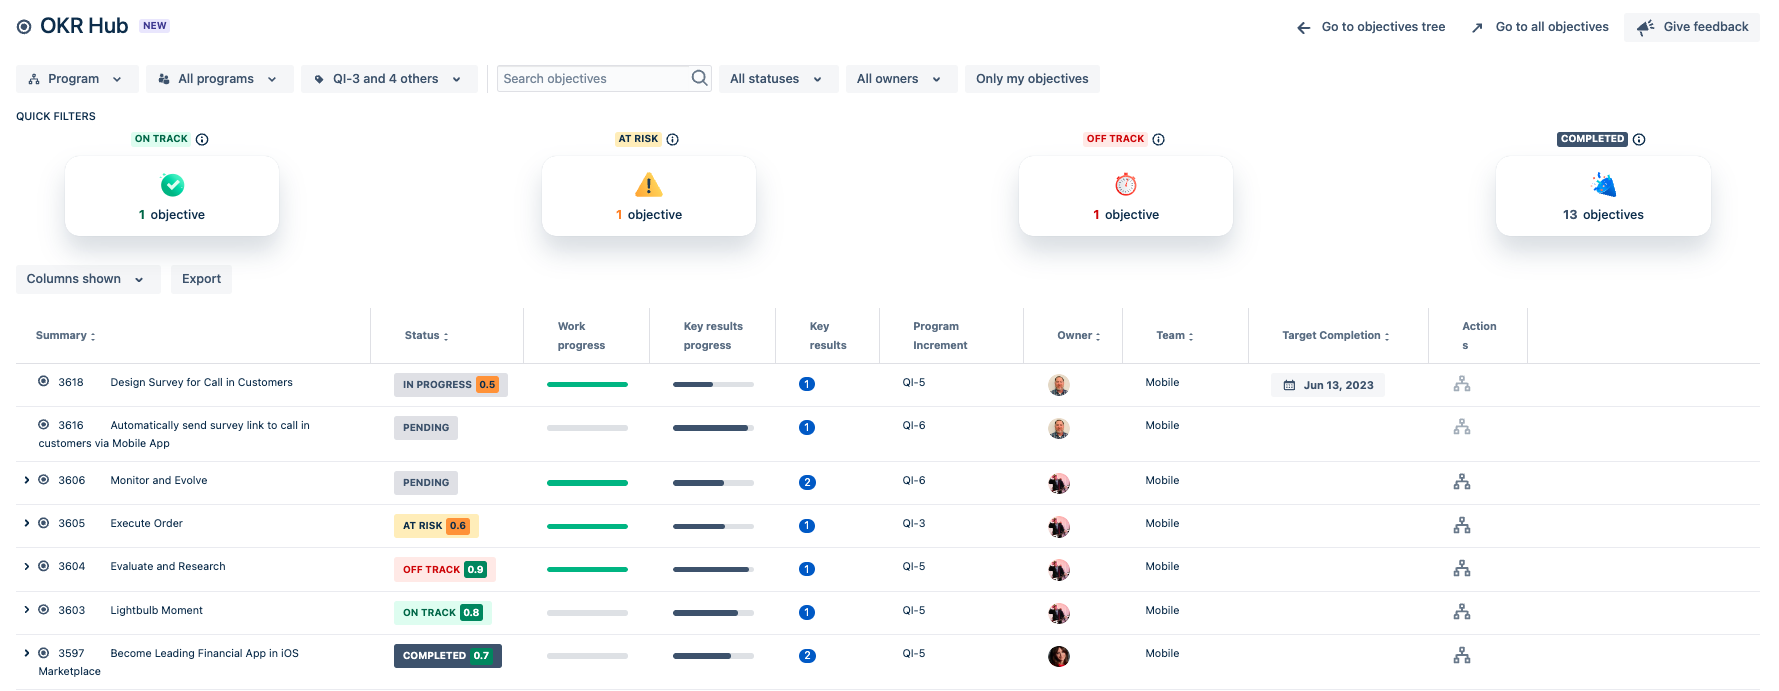Filter by the On Track objective card
This screenshot has height=691, width=1779.
172,196
